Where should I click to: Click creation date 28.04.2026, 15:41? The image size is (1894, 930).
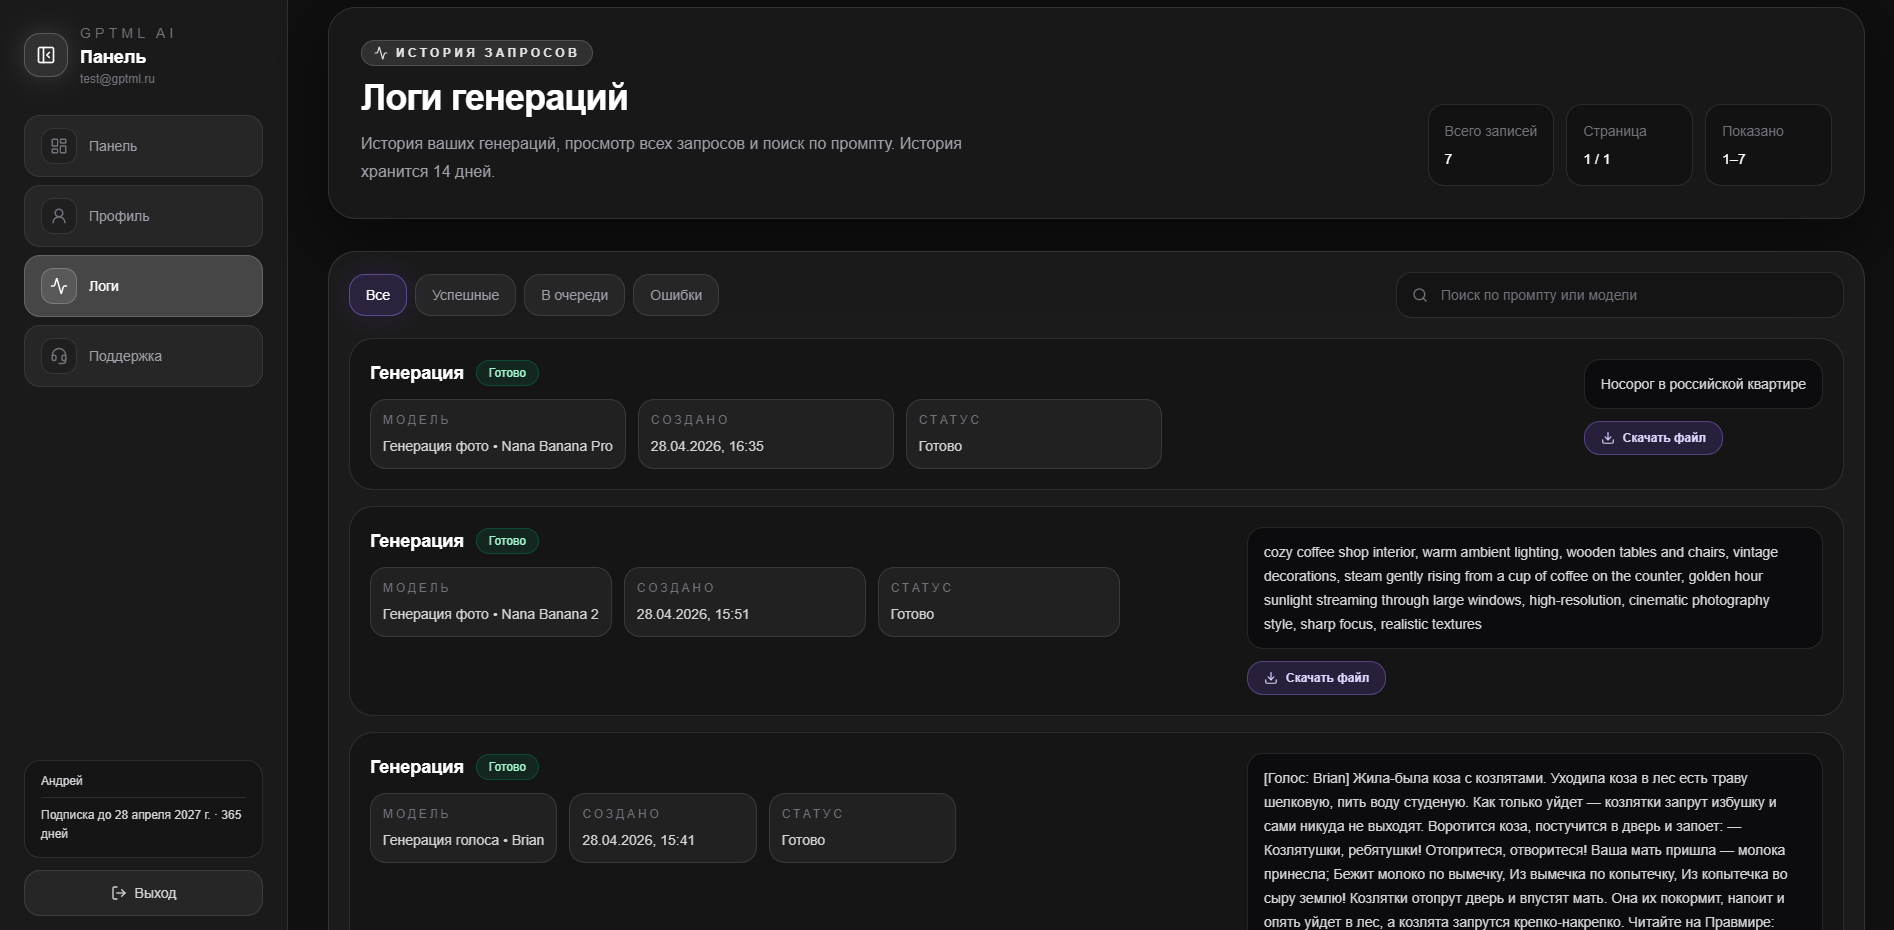click(x=663, y=828)
